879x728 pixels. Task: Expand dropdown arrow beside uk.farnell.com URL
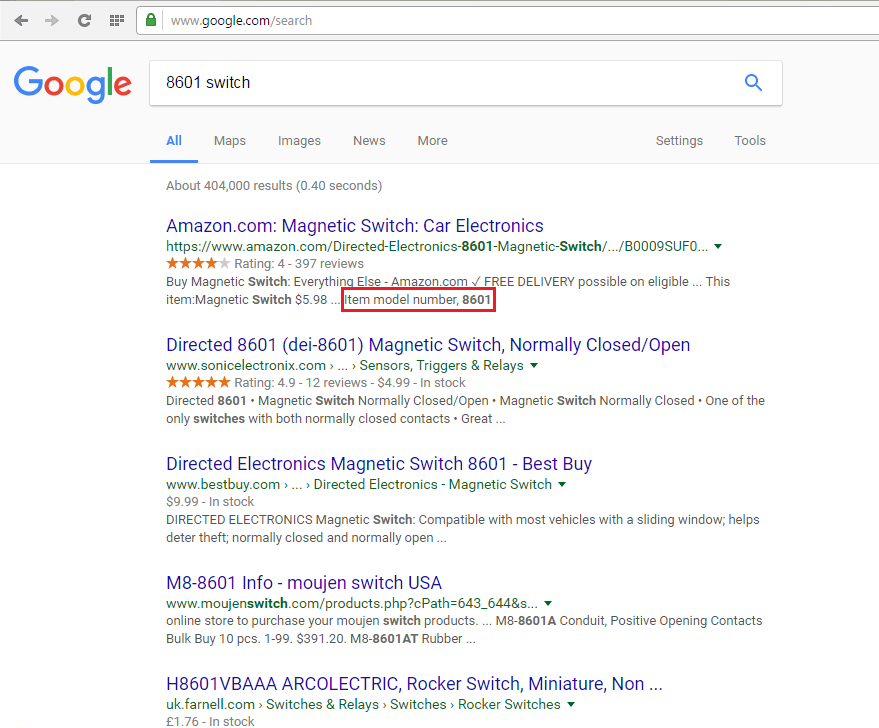[x=571, y=704]
